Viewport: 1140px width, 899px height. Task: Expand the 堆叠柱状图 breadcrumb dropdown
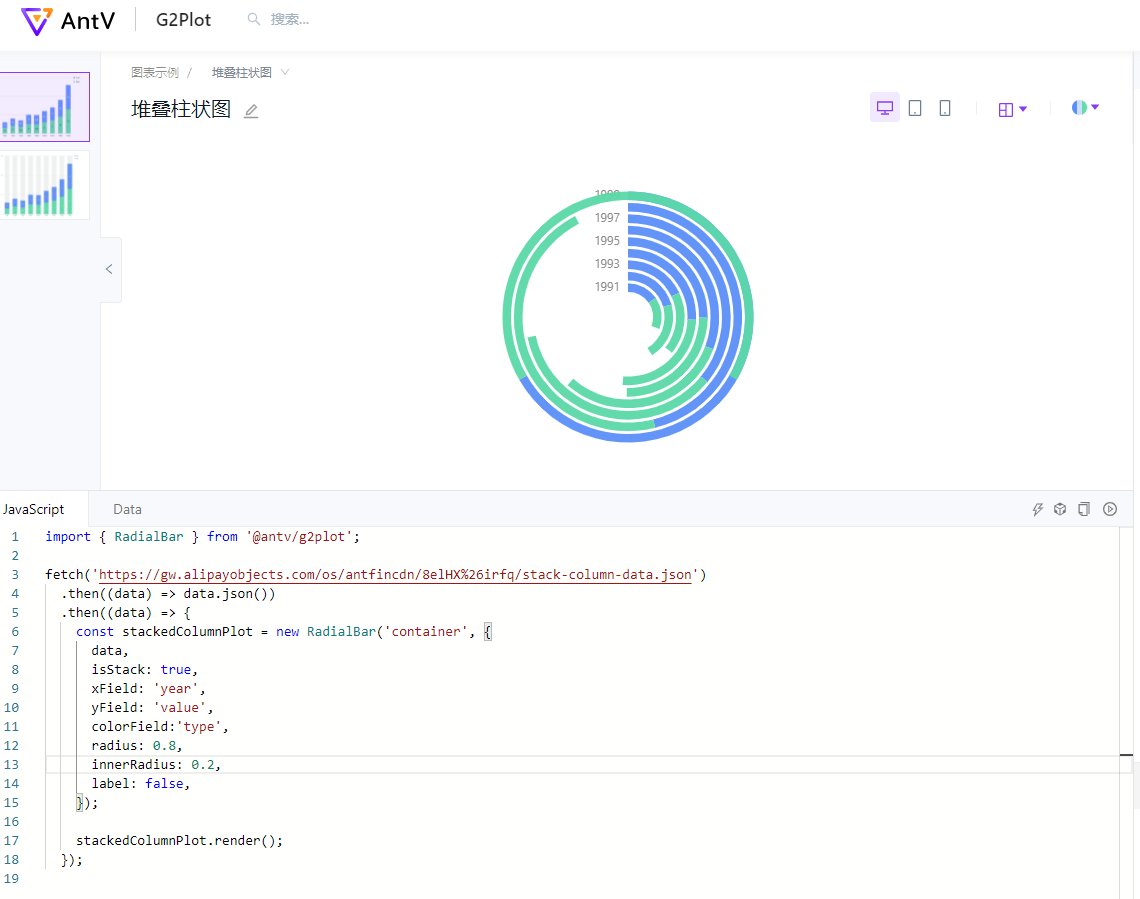(x=285, y=72)
